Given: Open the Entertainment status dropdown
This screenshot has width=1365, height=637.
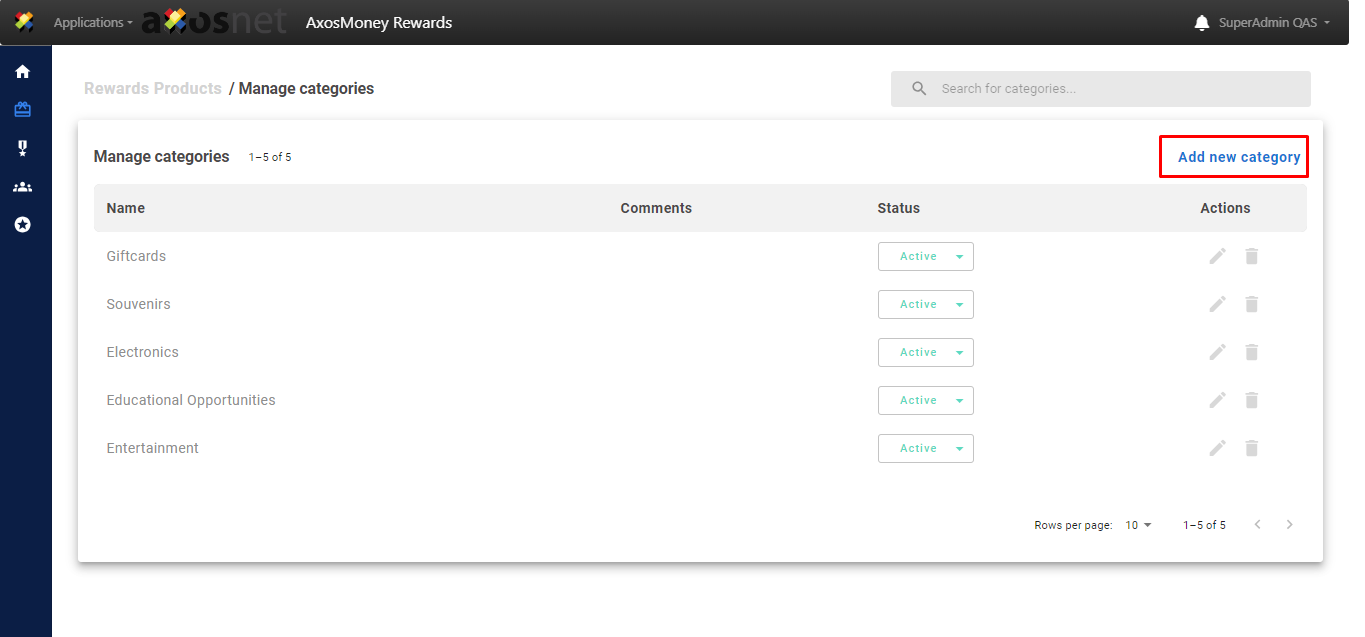Looking at the screenshot, I should point(925,448).
